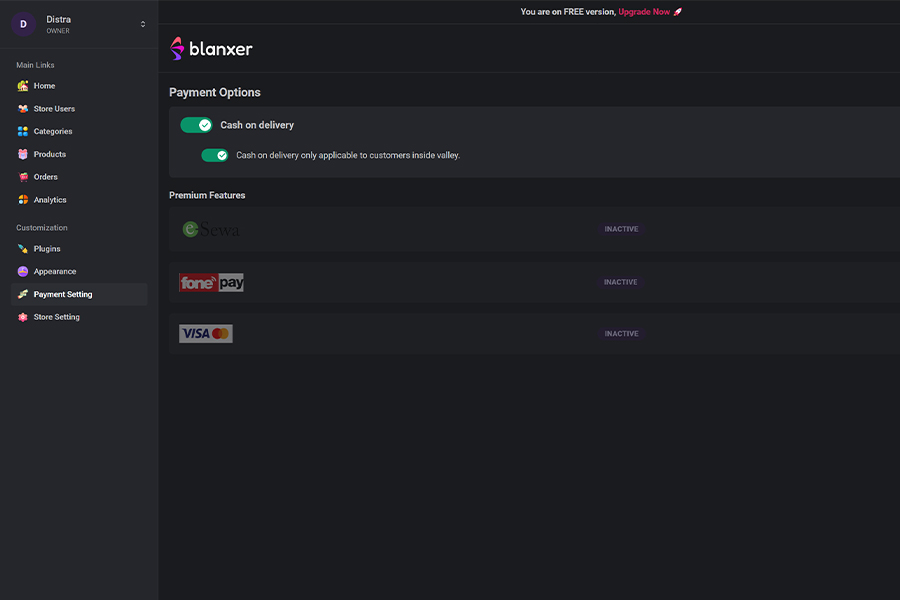Click the Orders icon in sidebar
The image size is (900, 600).
23,177
